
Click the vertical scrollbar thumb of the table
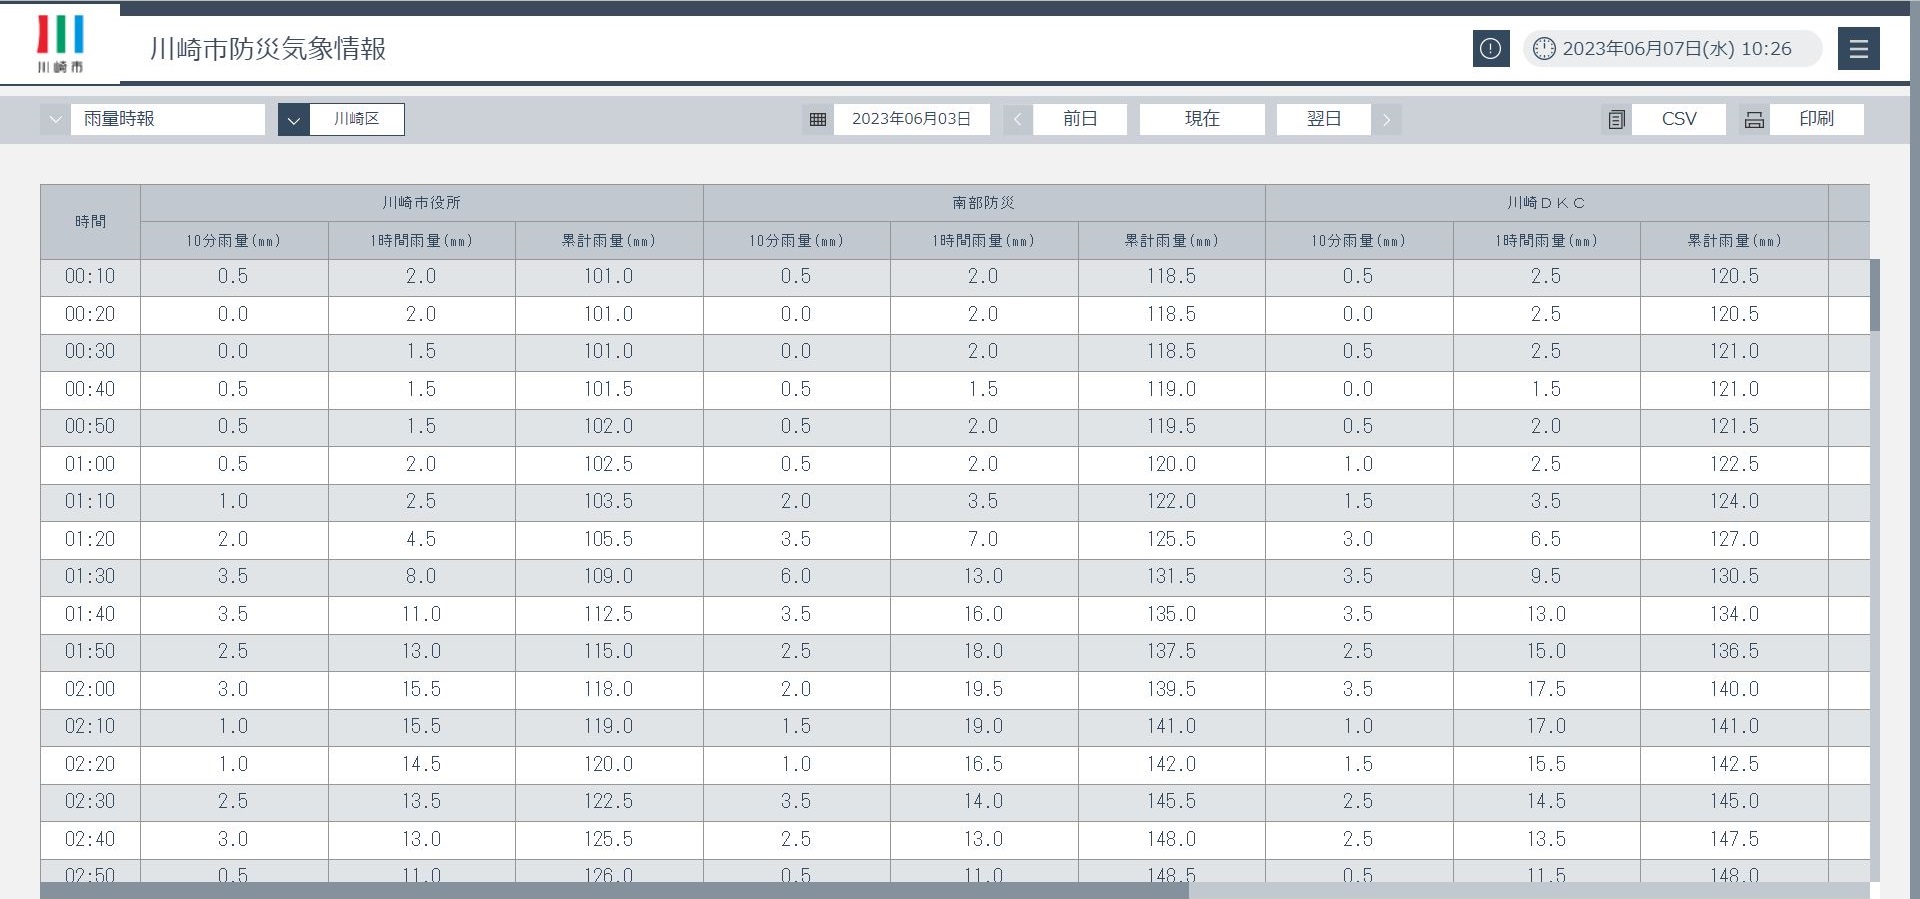pos(1875,295)
